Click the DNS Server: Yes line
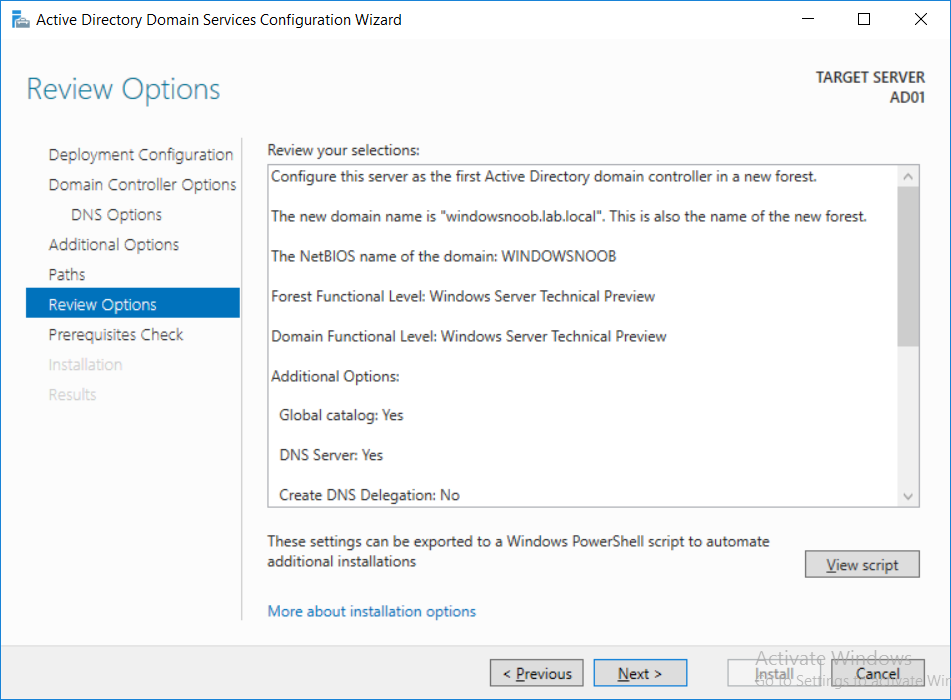Image resolution: width=951 pixels, height=700 pixels. [x=331, y=456]
